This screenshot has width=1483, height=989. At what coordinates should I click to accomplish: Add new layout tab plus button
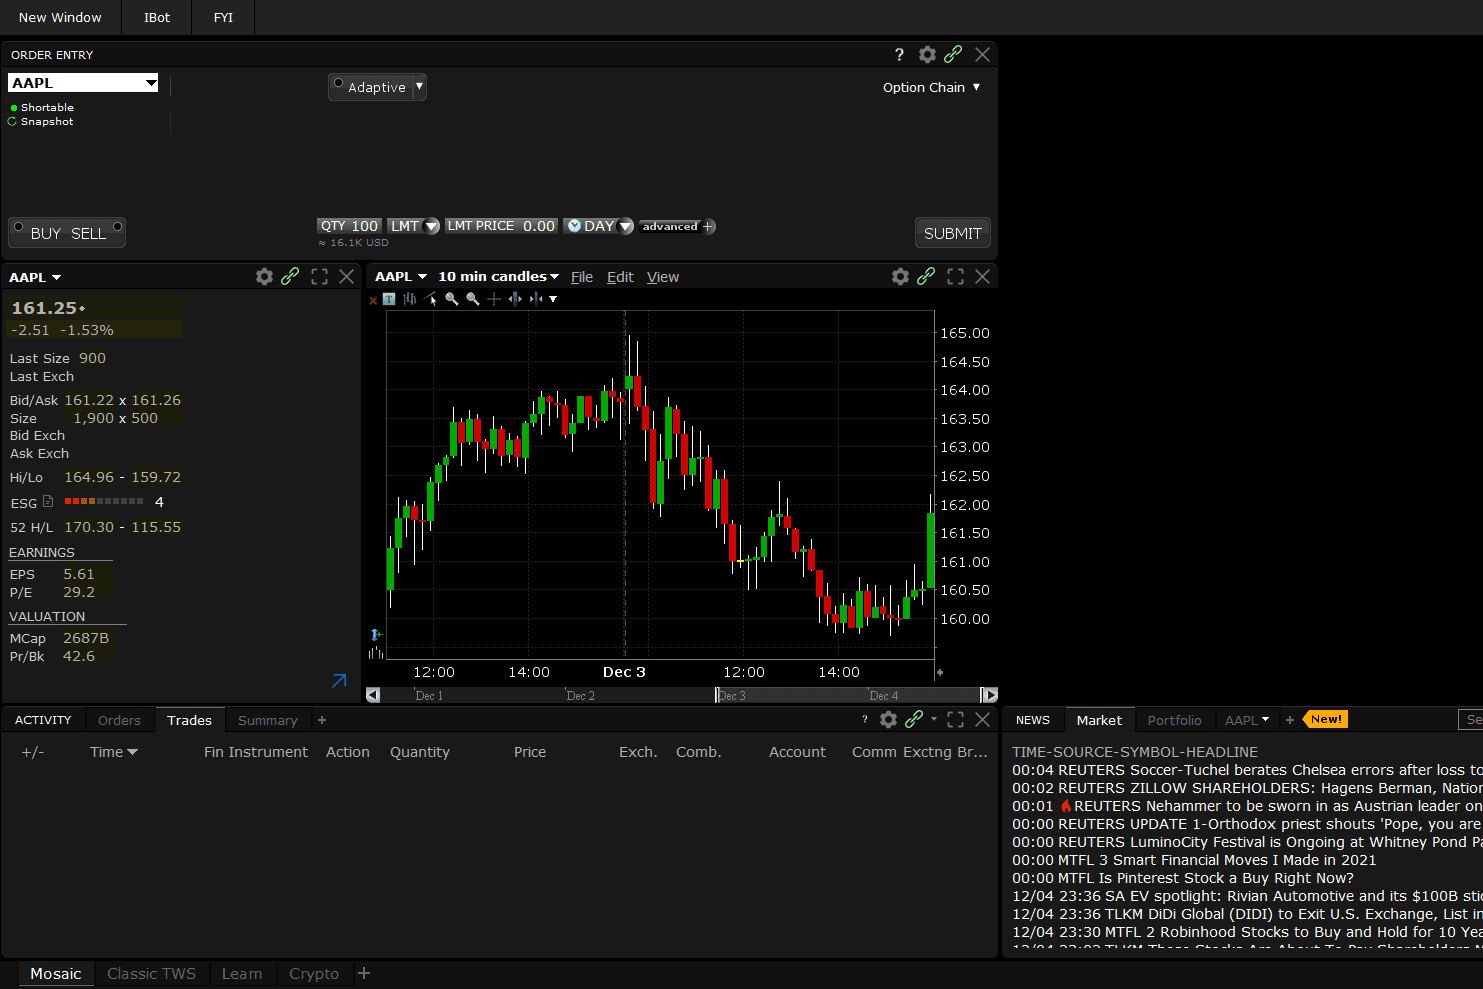pos(364,973)
